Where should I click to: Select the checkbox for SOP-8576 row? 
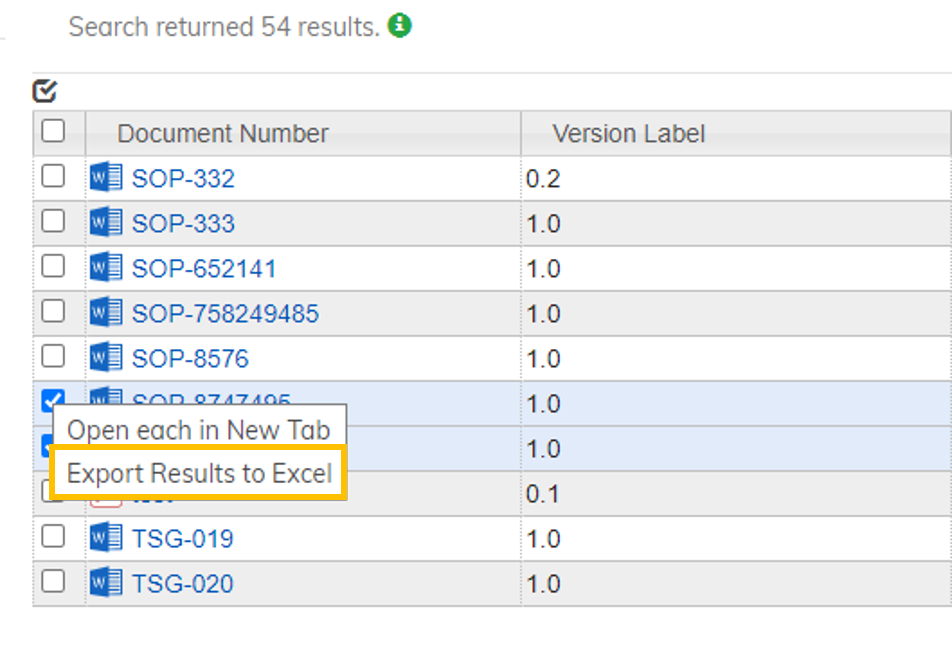pyautogui.click(x=53, y=357)
